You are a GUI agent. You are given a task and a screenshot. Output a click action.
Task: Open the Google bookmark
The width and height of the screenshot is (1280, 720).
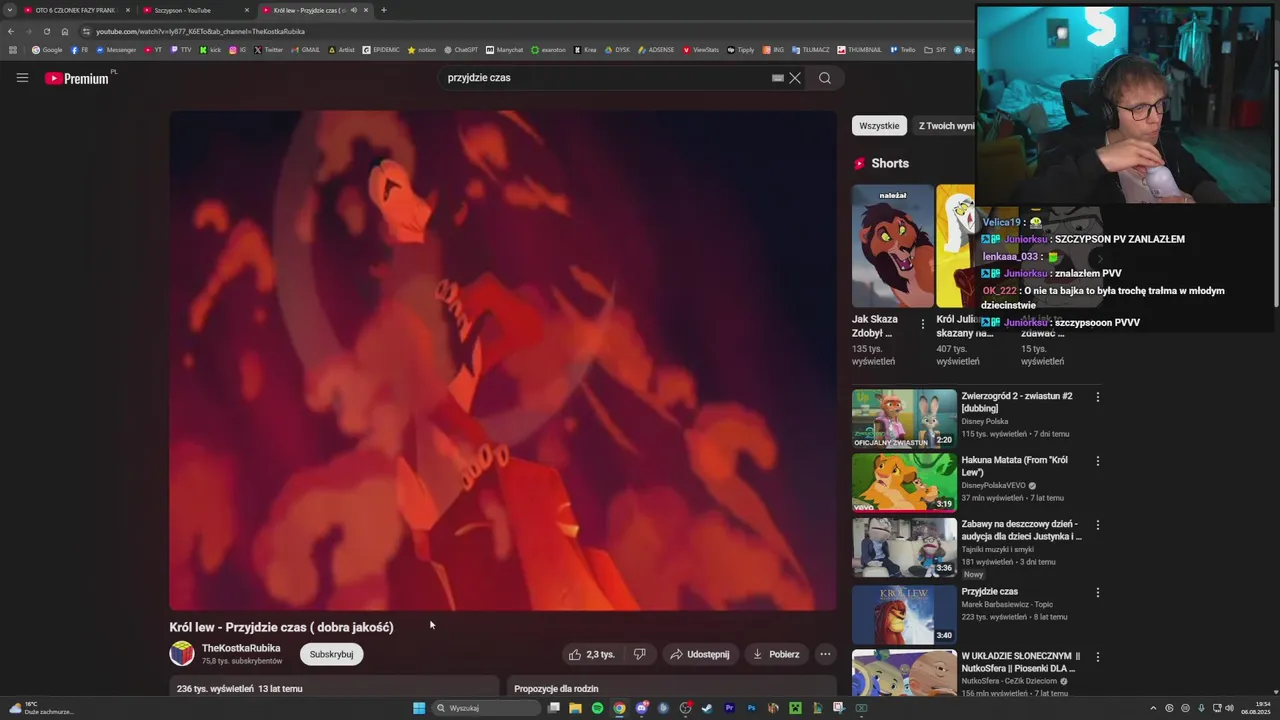pyautogui.click(x=47, y=49)
